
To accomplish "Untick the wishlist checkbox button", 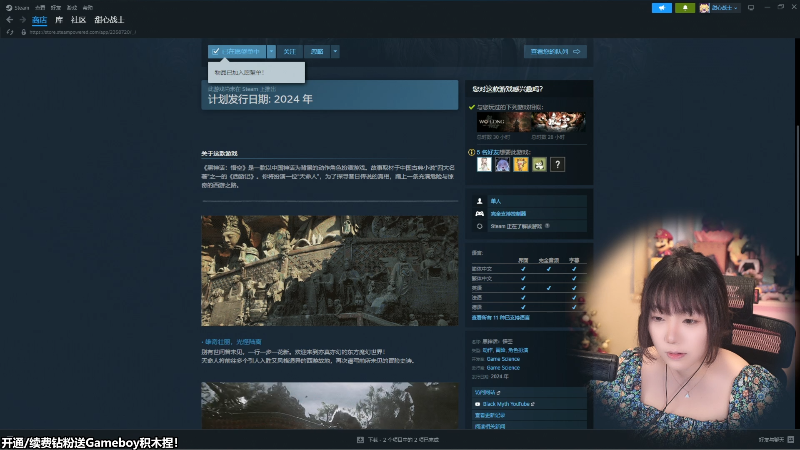I will [x=237, y=52].
